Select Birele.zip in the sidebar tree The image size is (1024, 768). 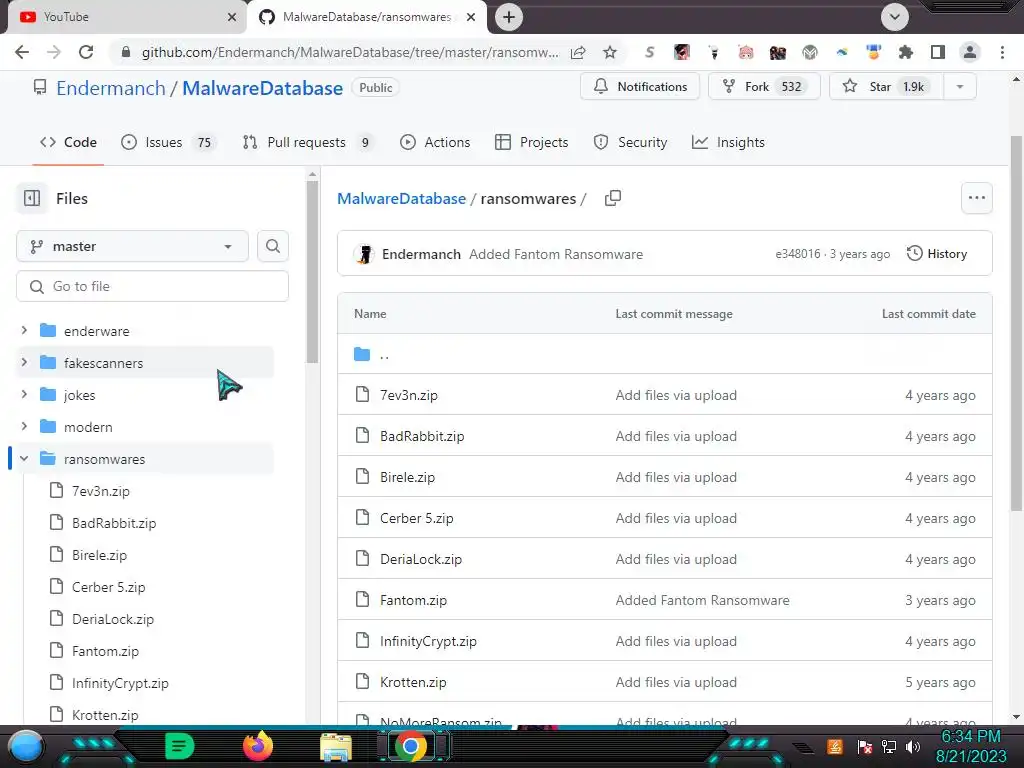point(99,555)
